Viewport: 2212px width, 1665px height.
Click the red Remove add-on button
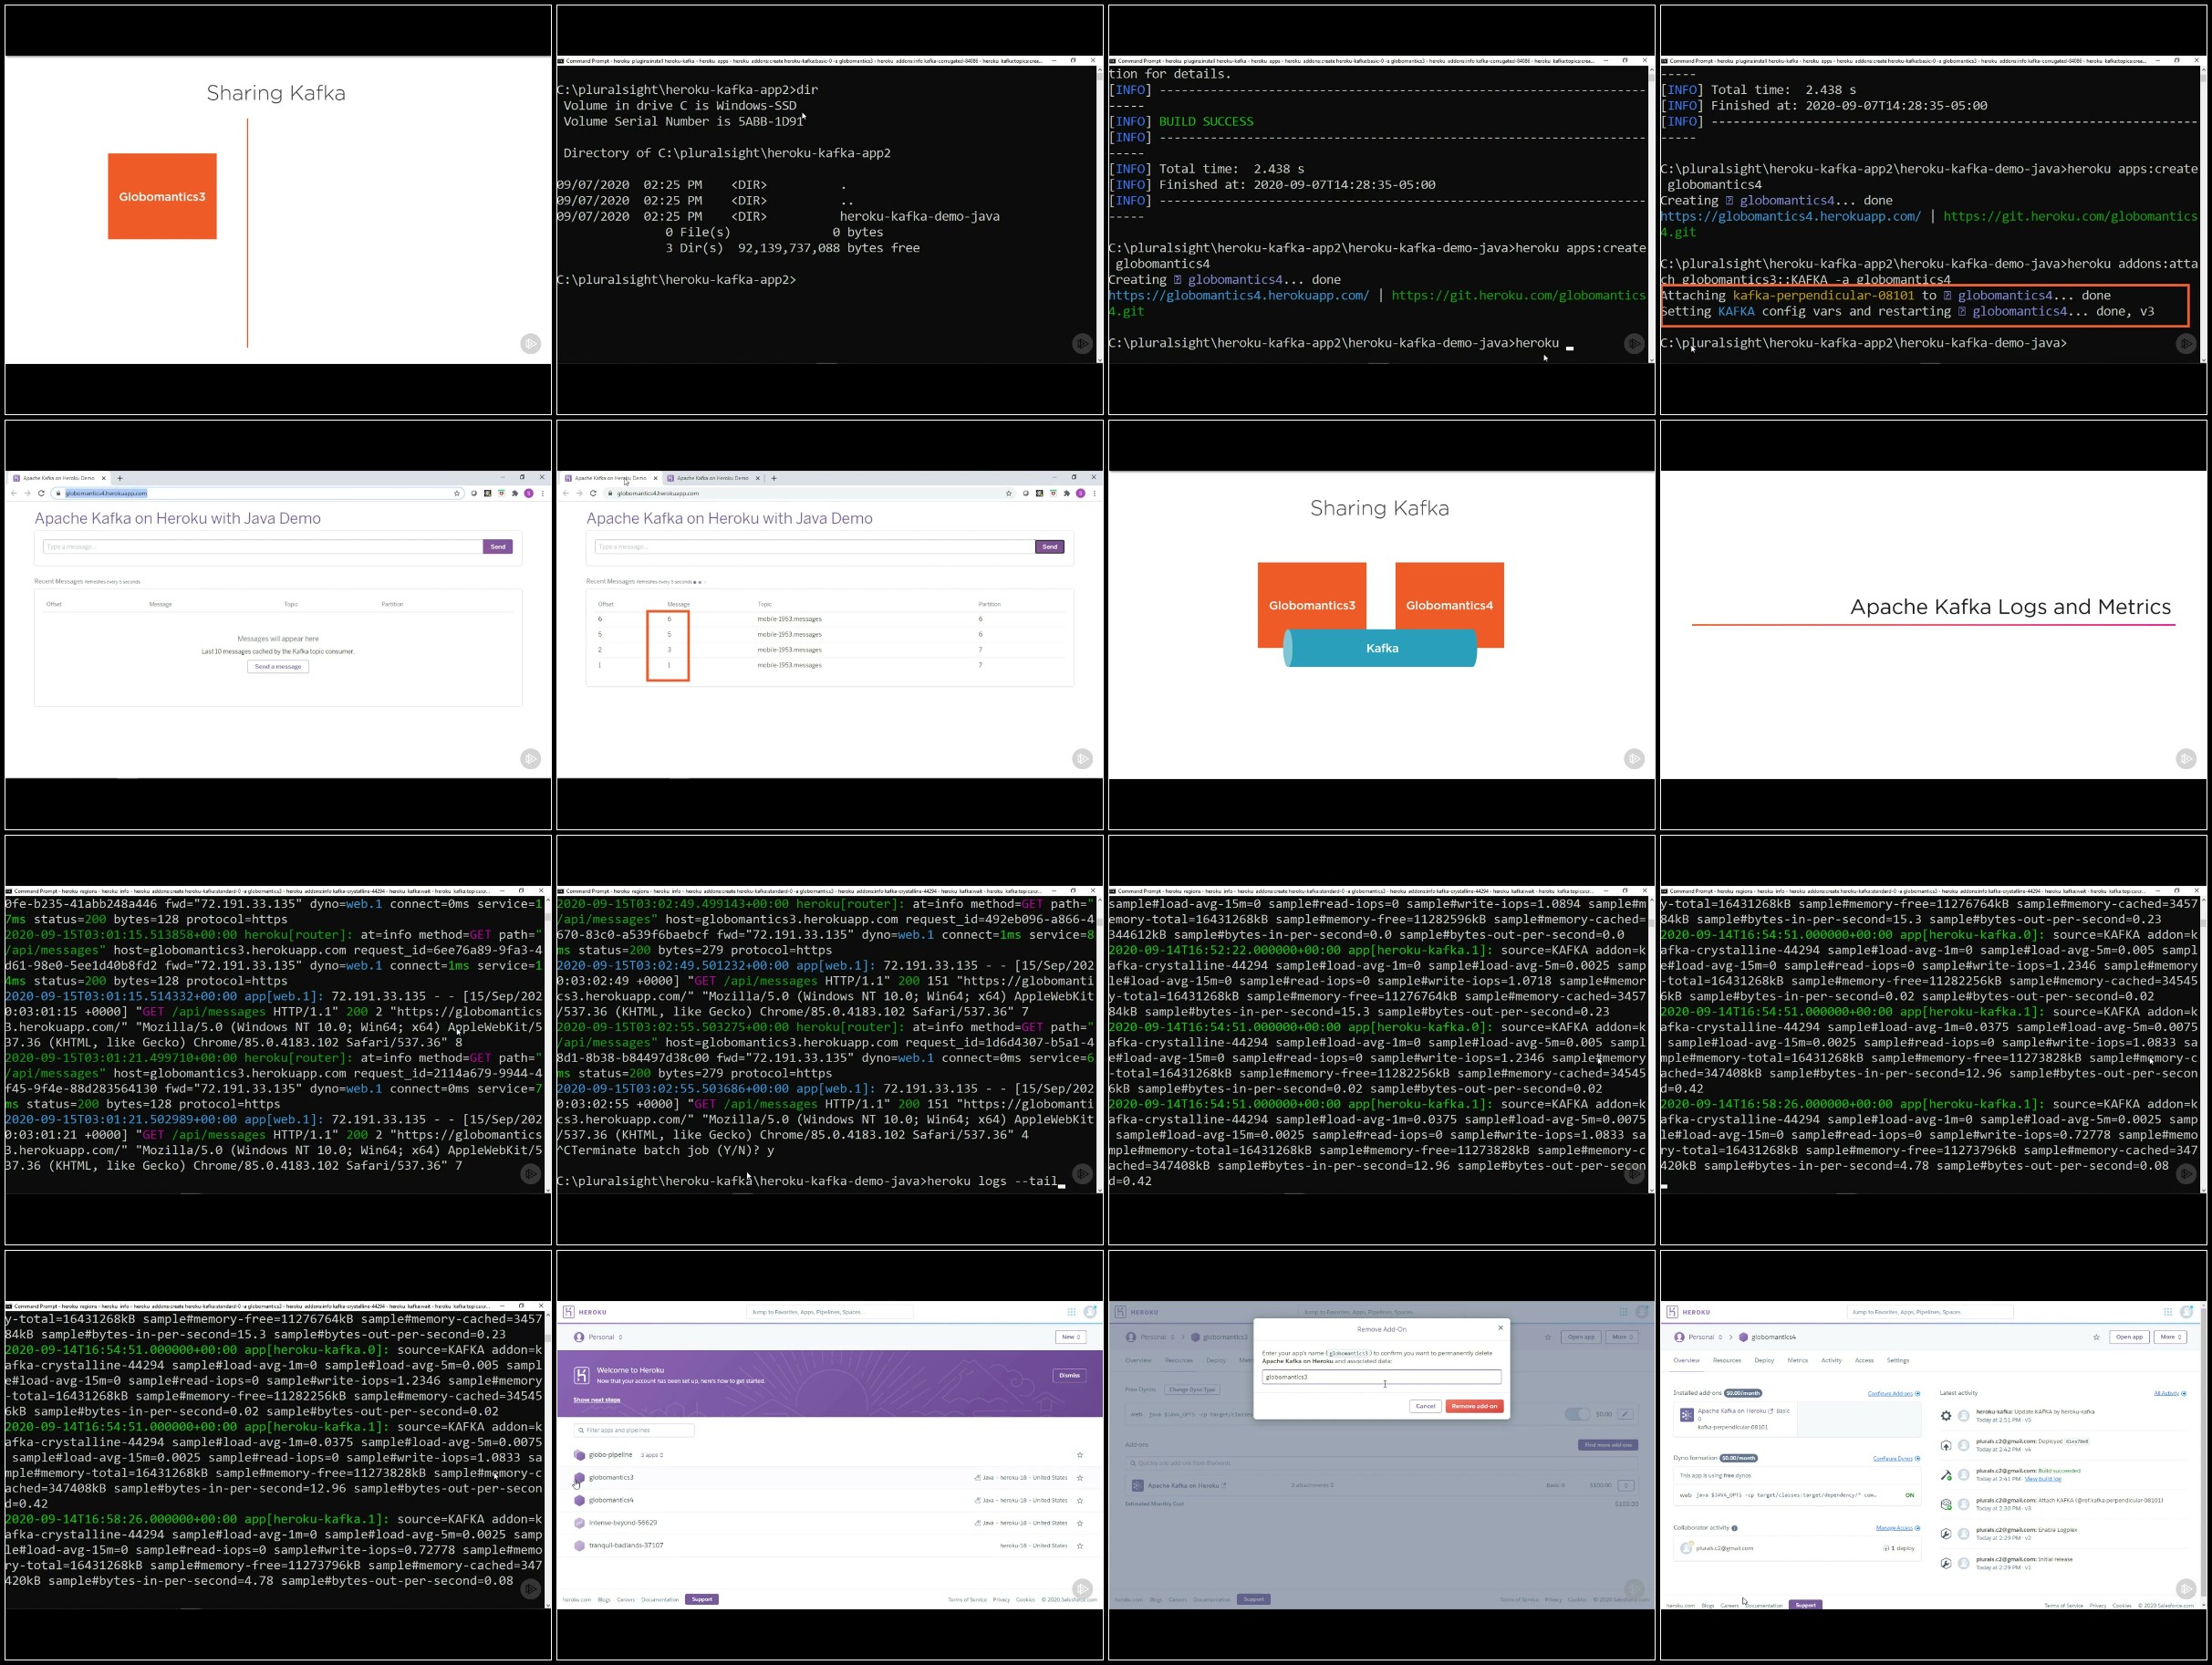1474,1406
